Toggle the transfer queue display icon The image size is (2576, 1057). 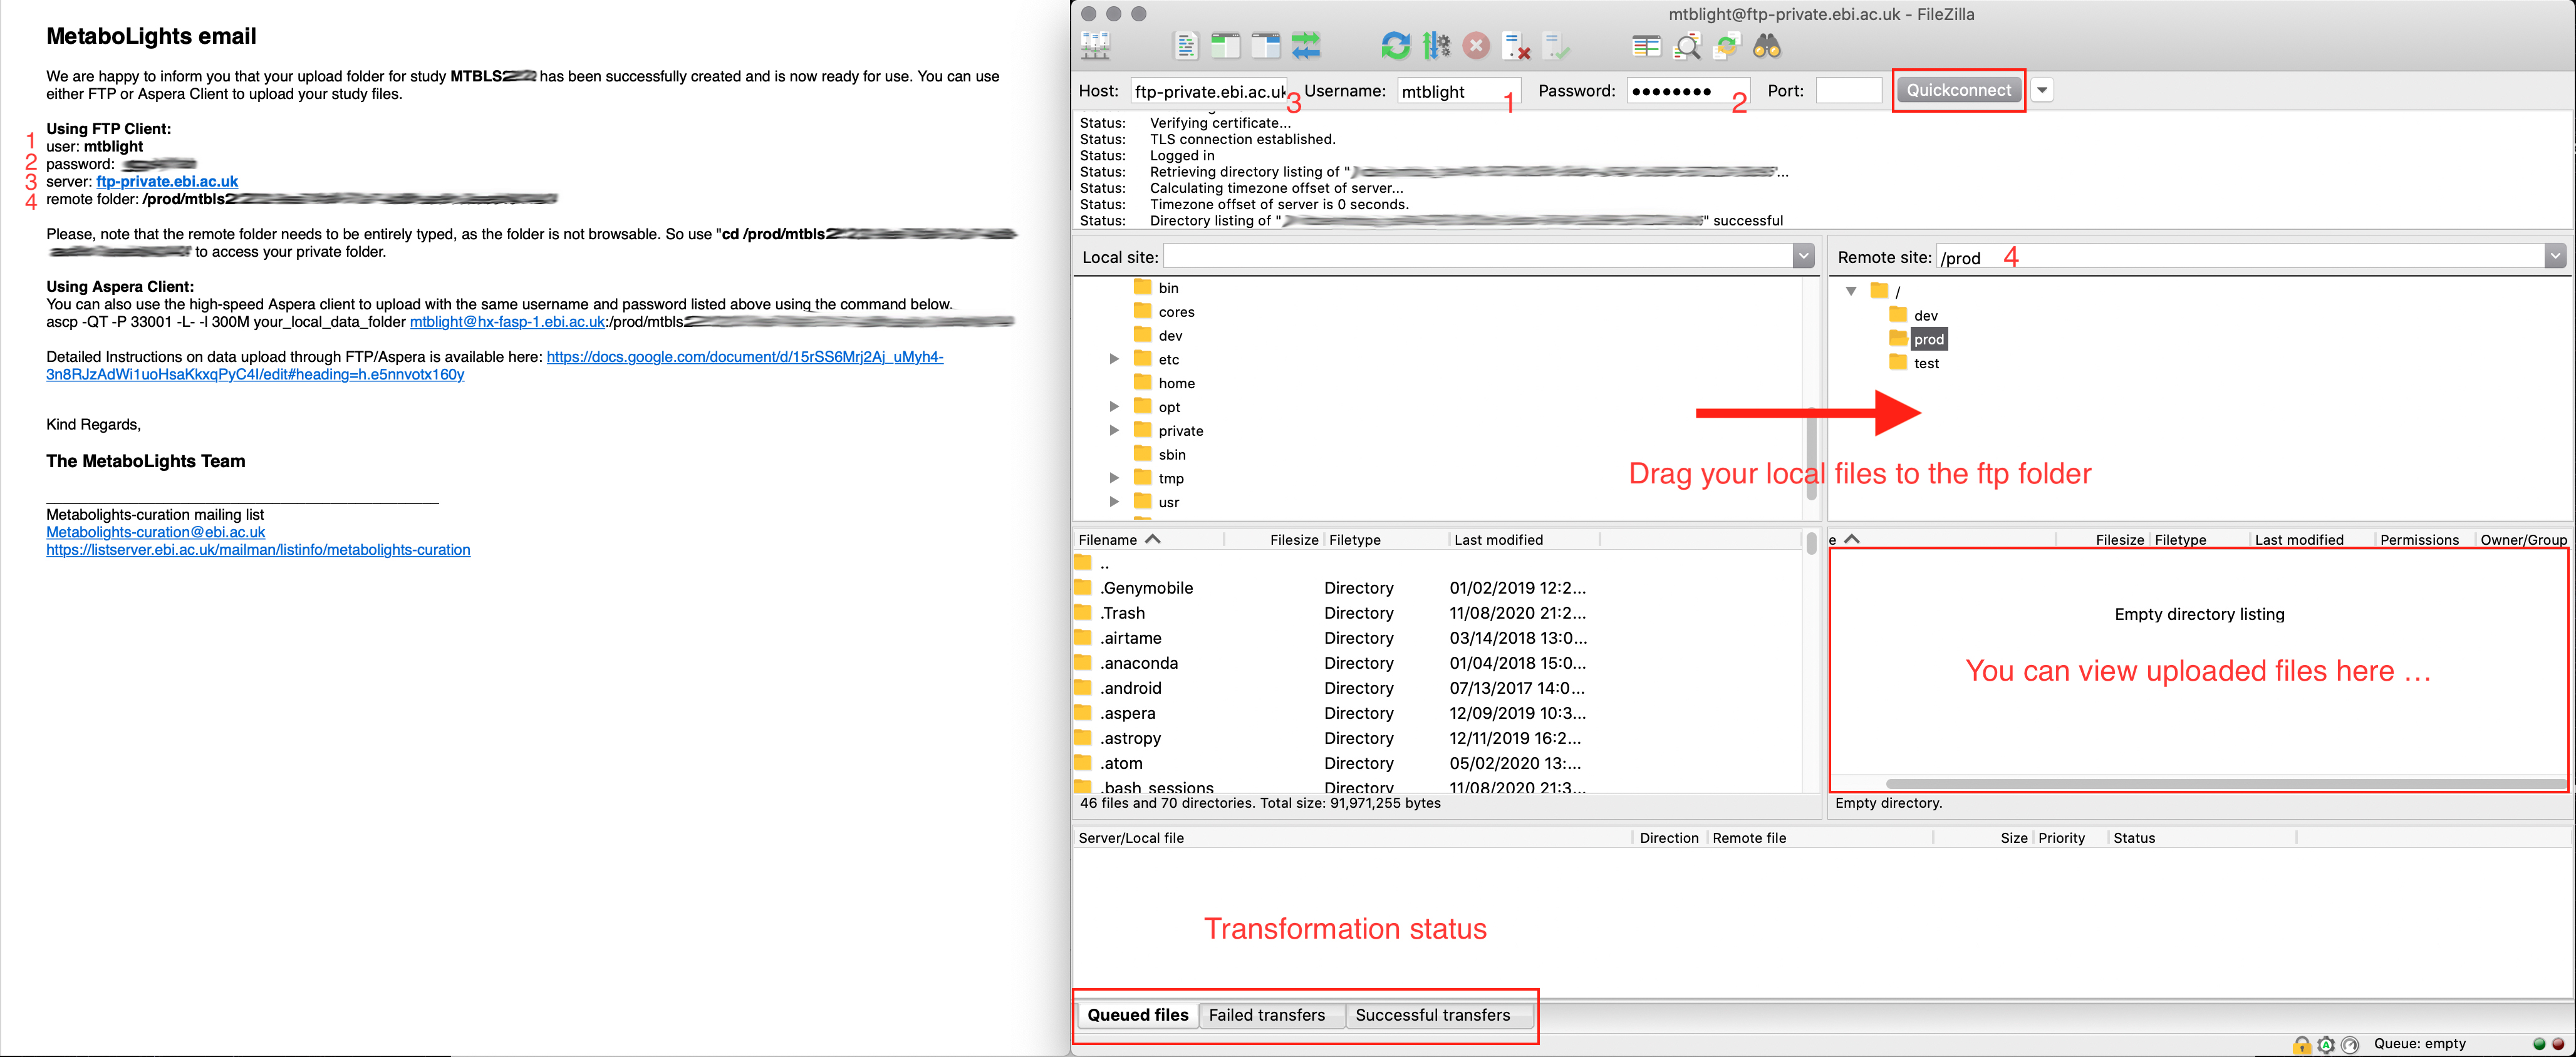click(1305, 46)
